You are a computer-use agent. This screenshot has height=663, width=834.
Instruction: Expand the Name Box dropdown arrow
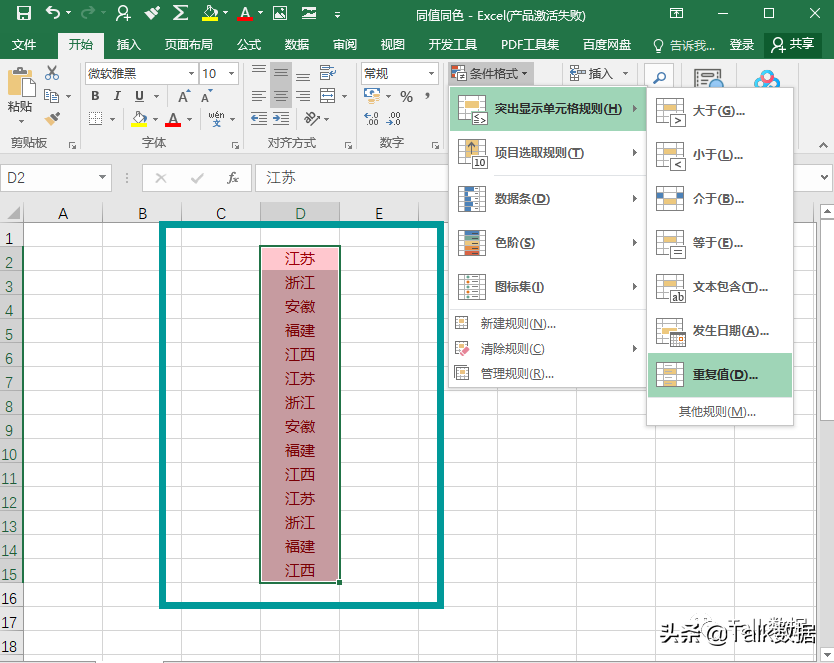pyautogui.click(x=102, y=177)
